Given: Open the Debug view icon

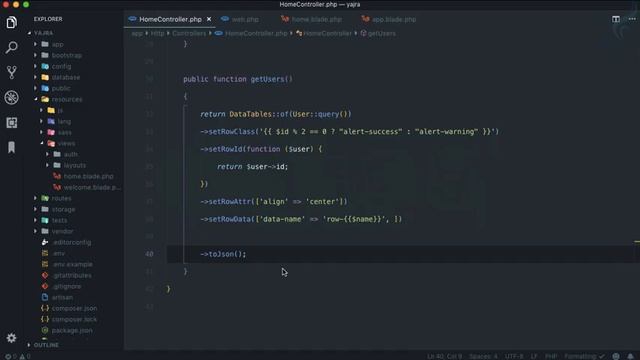Looking at the screenshot, I should (x=11, y=98).
